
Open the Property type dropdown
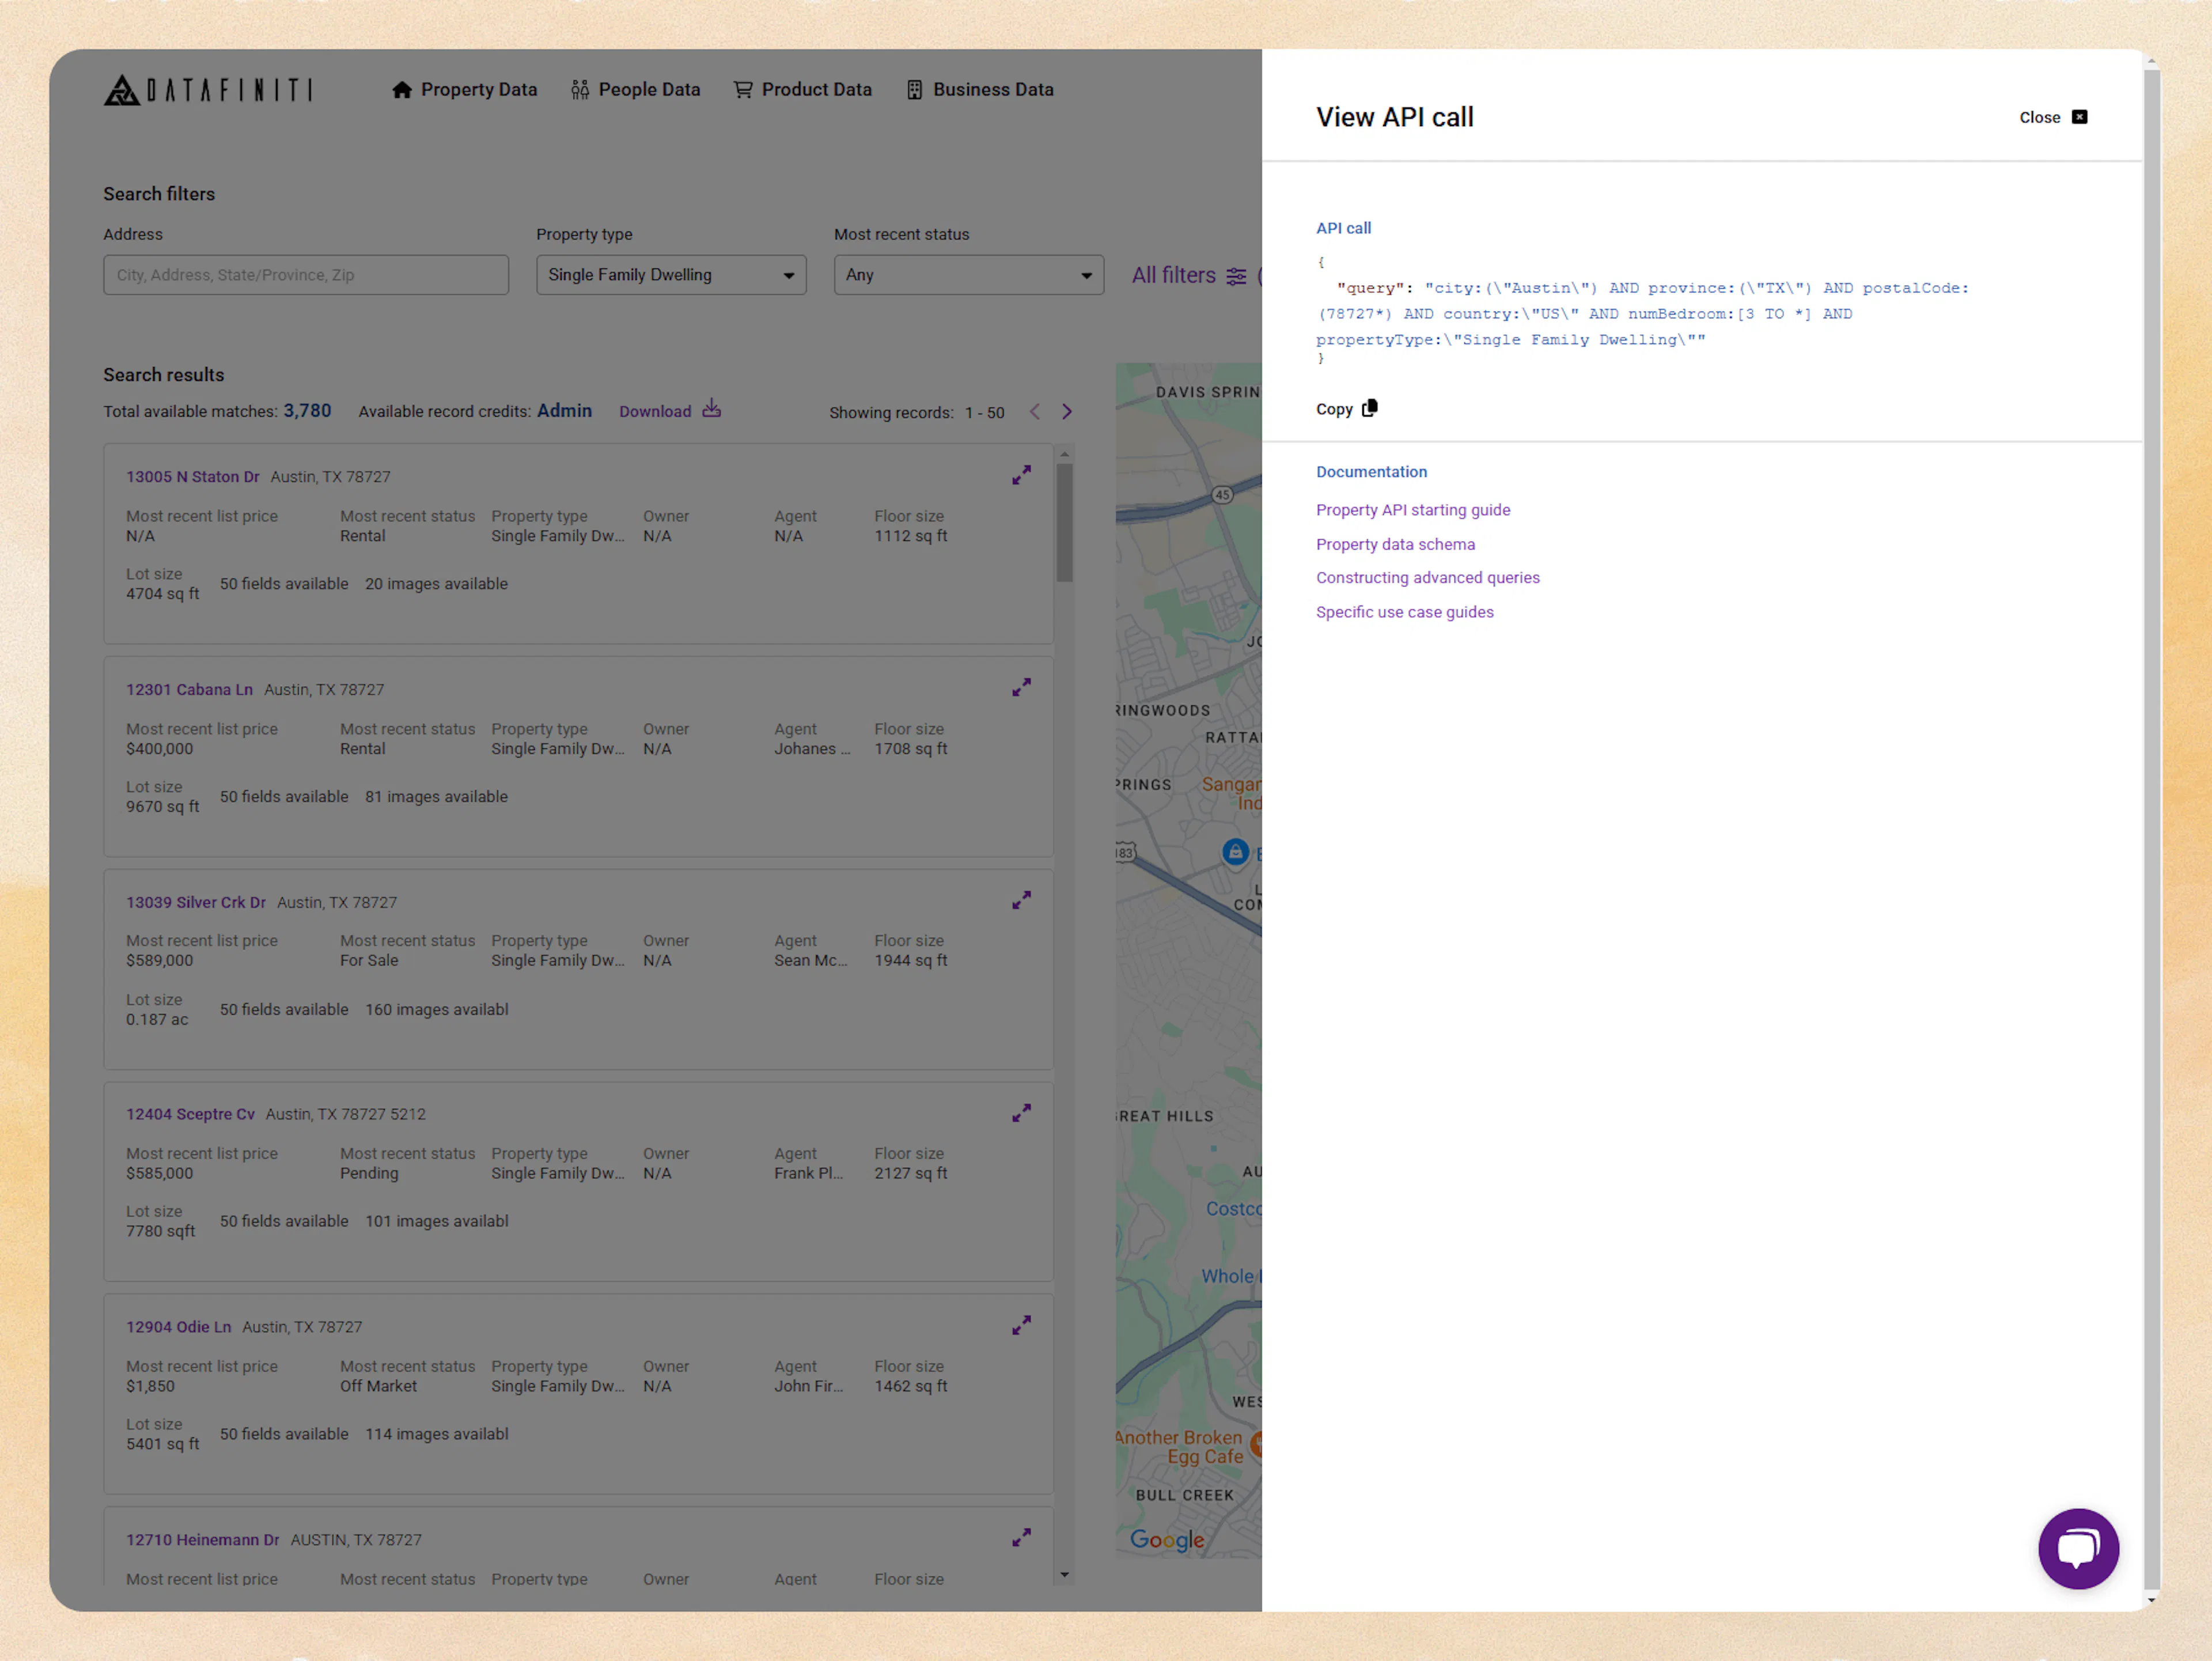[670, 274]
